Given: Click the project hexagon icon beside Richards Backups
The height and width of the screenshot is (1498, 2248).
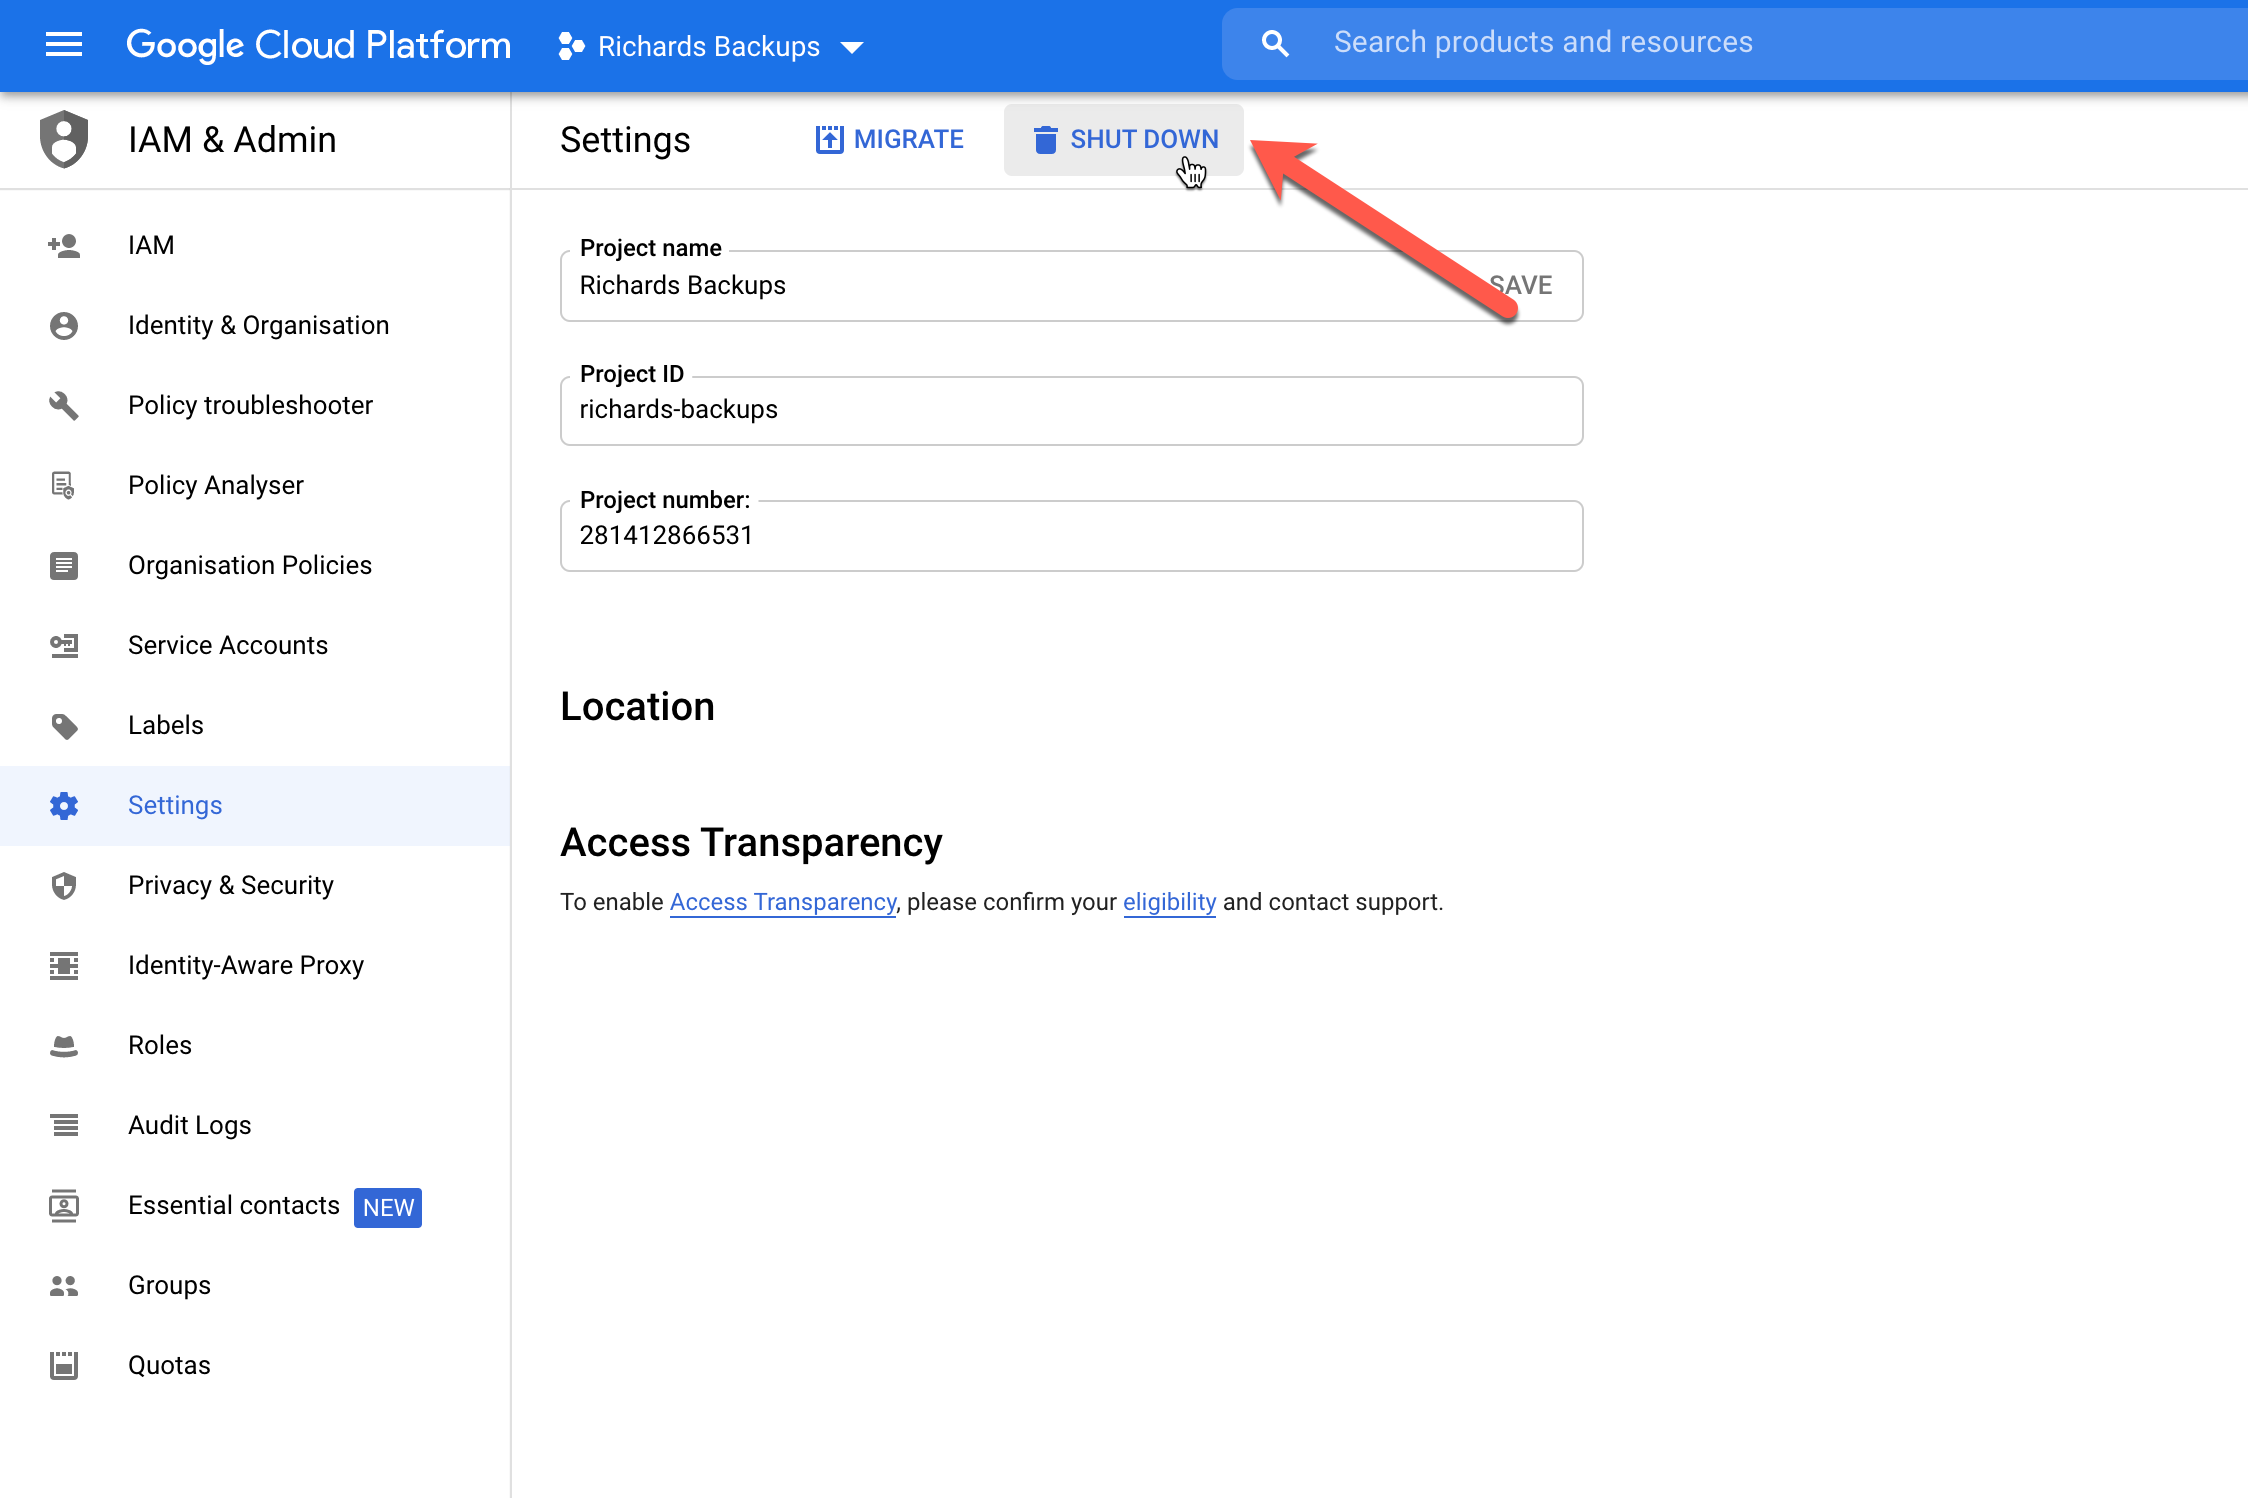Looking at the screenshot, I should coord(571,46).
